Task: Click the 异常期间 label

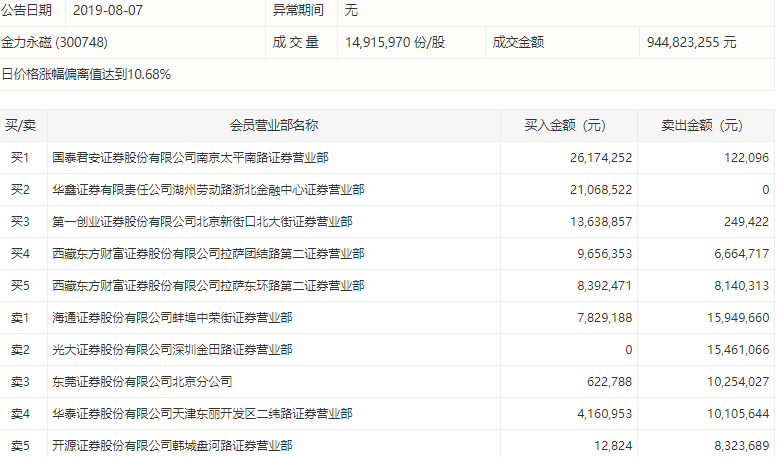Action: (x=298, y=10)
